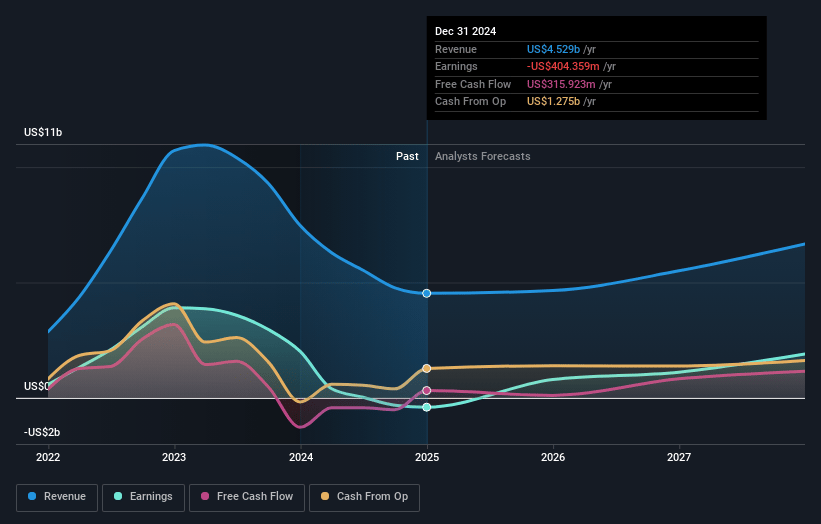Click the 2027 axis label
Image resolution: width=821 pixels, height=524 pixels.
tap(679, 458)
